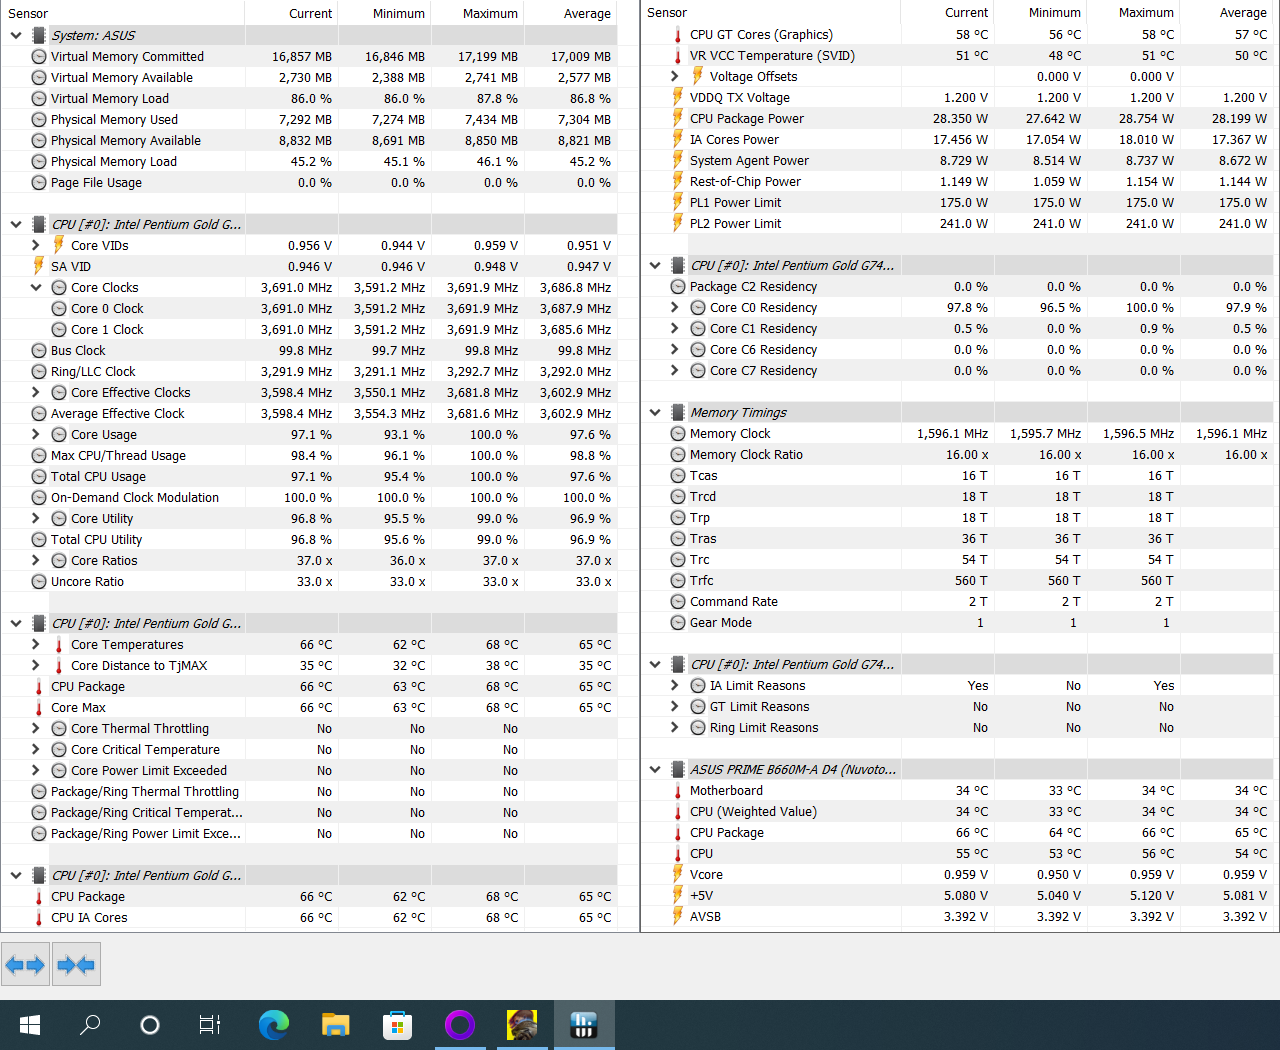This screenshot has height=1050, width=1280.
Task: Expand Core C0 Residency
Action: pos(675,307)
